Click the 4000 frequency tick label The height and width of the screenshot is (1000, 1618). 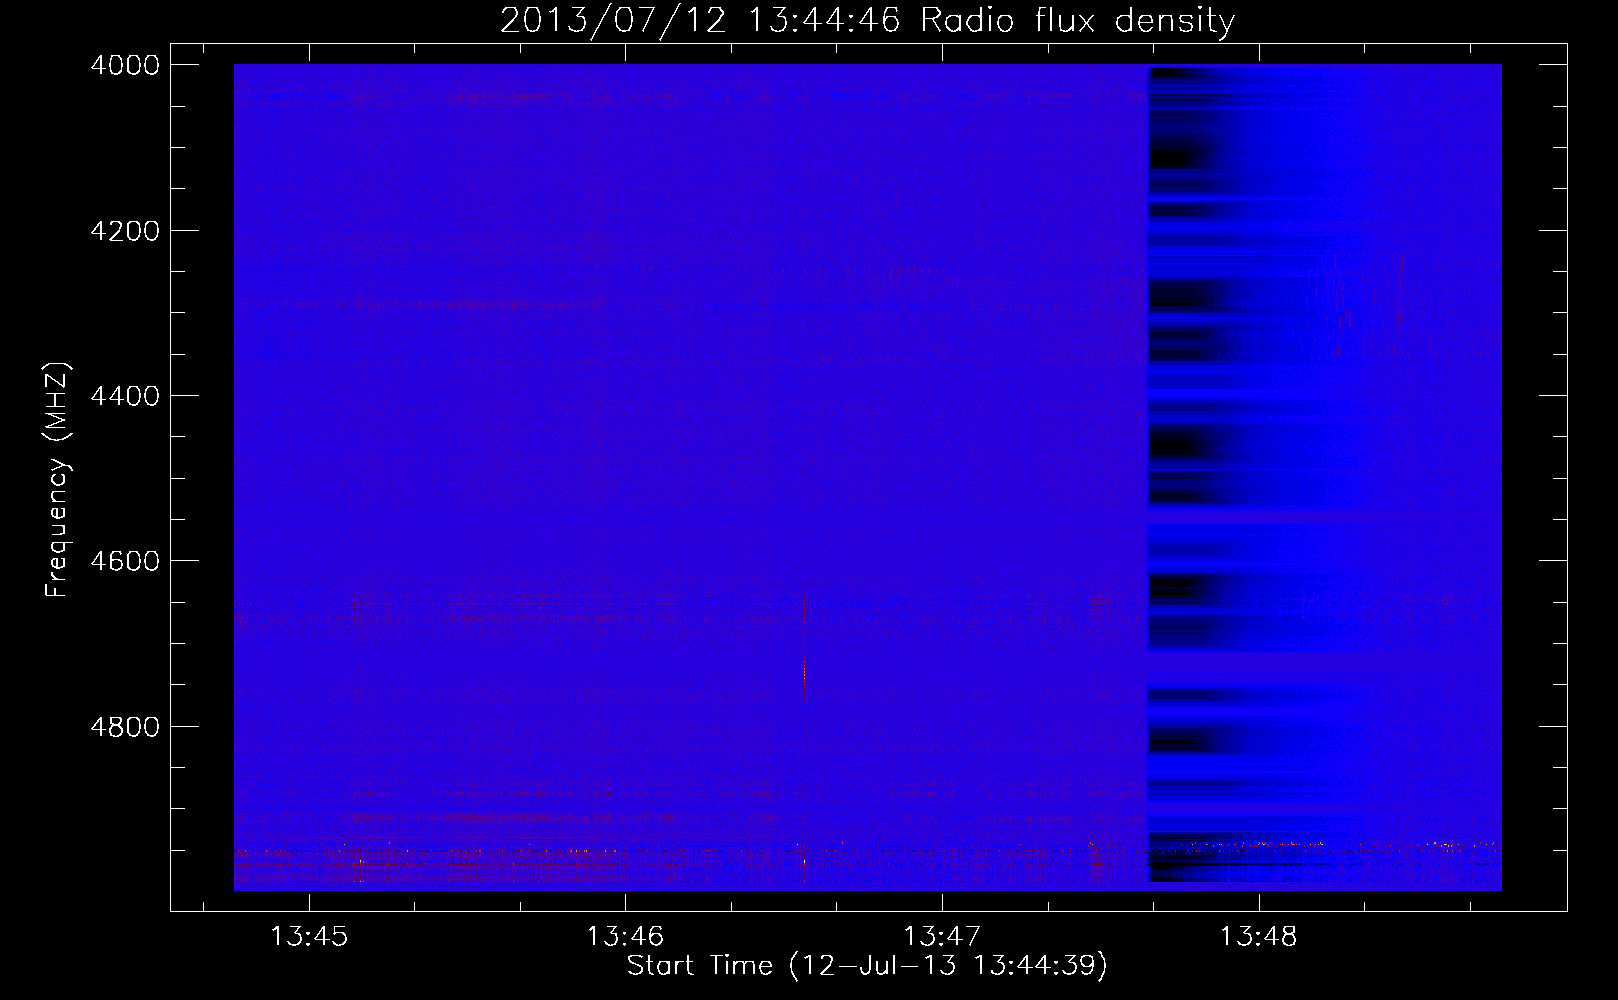coord(125,65)
